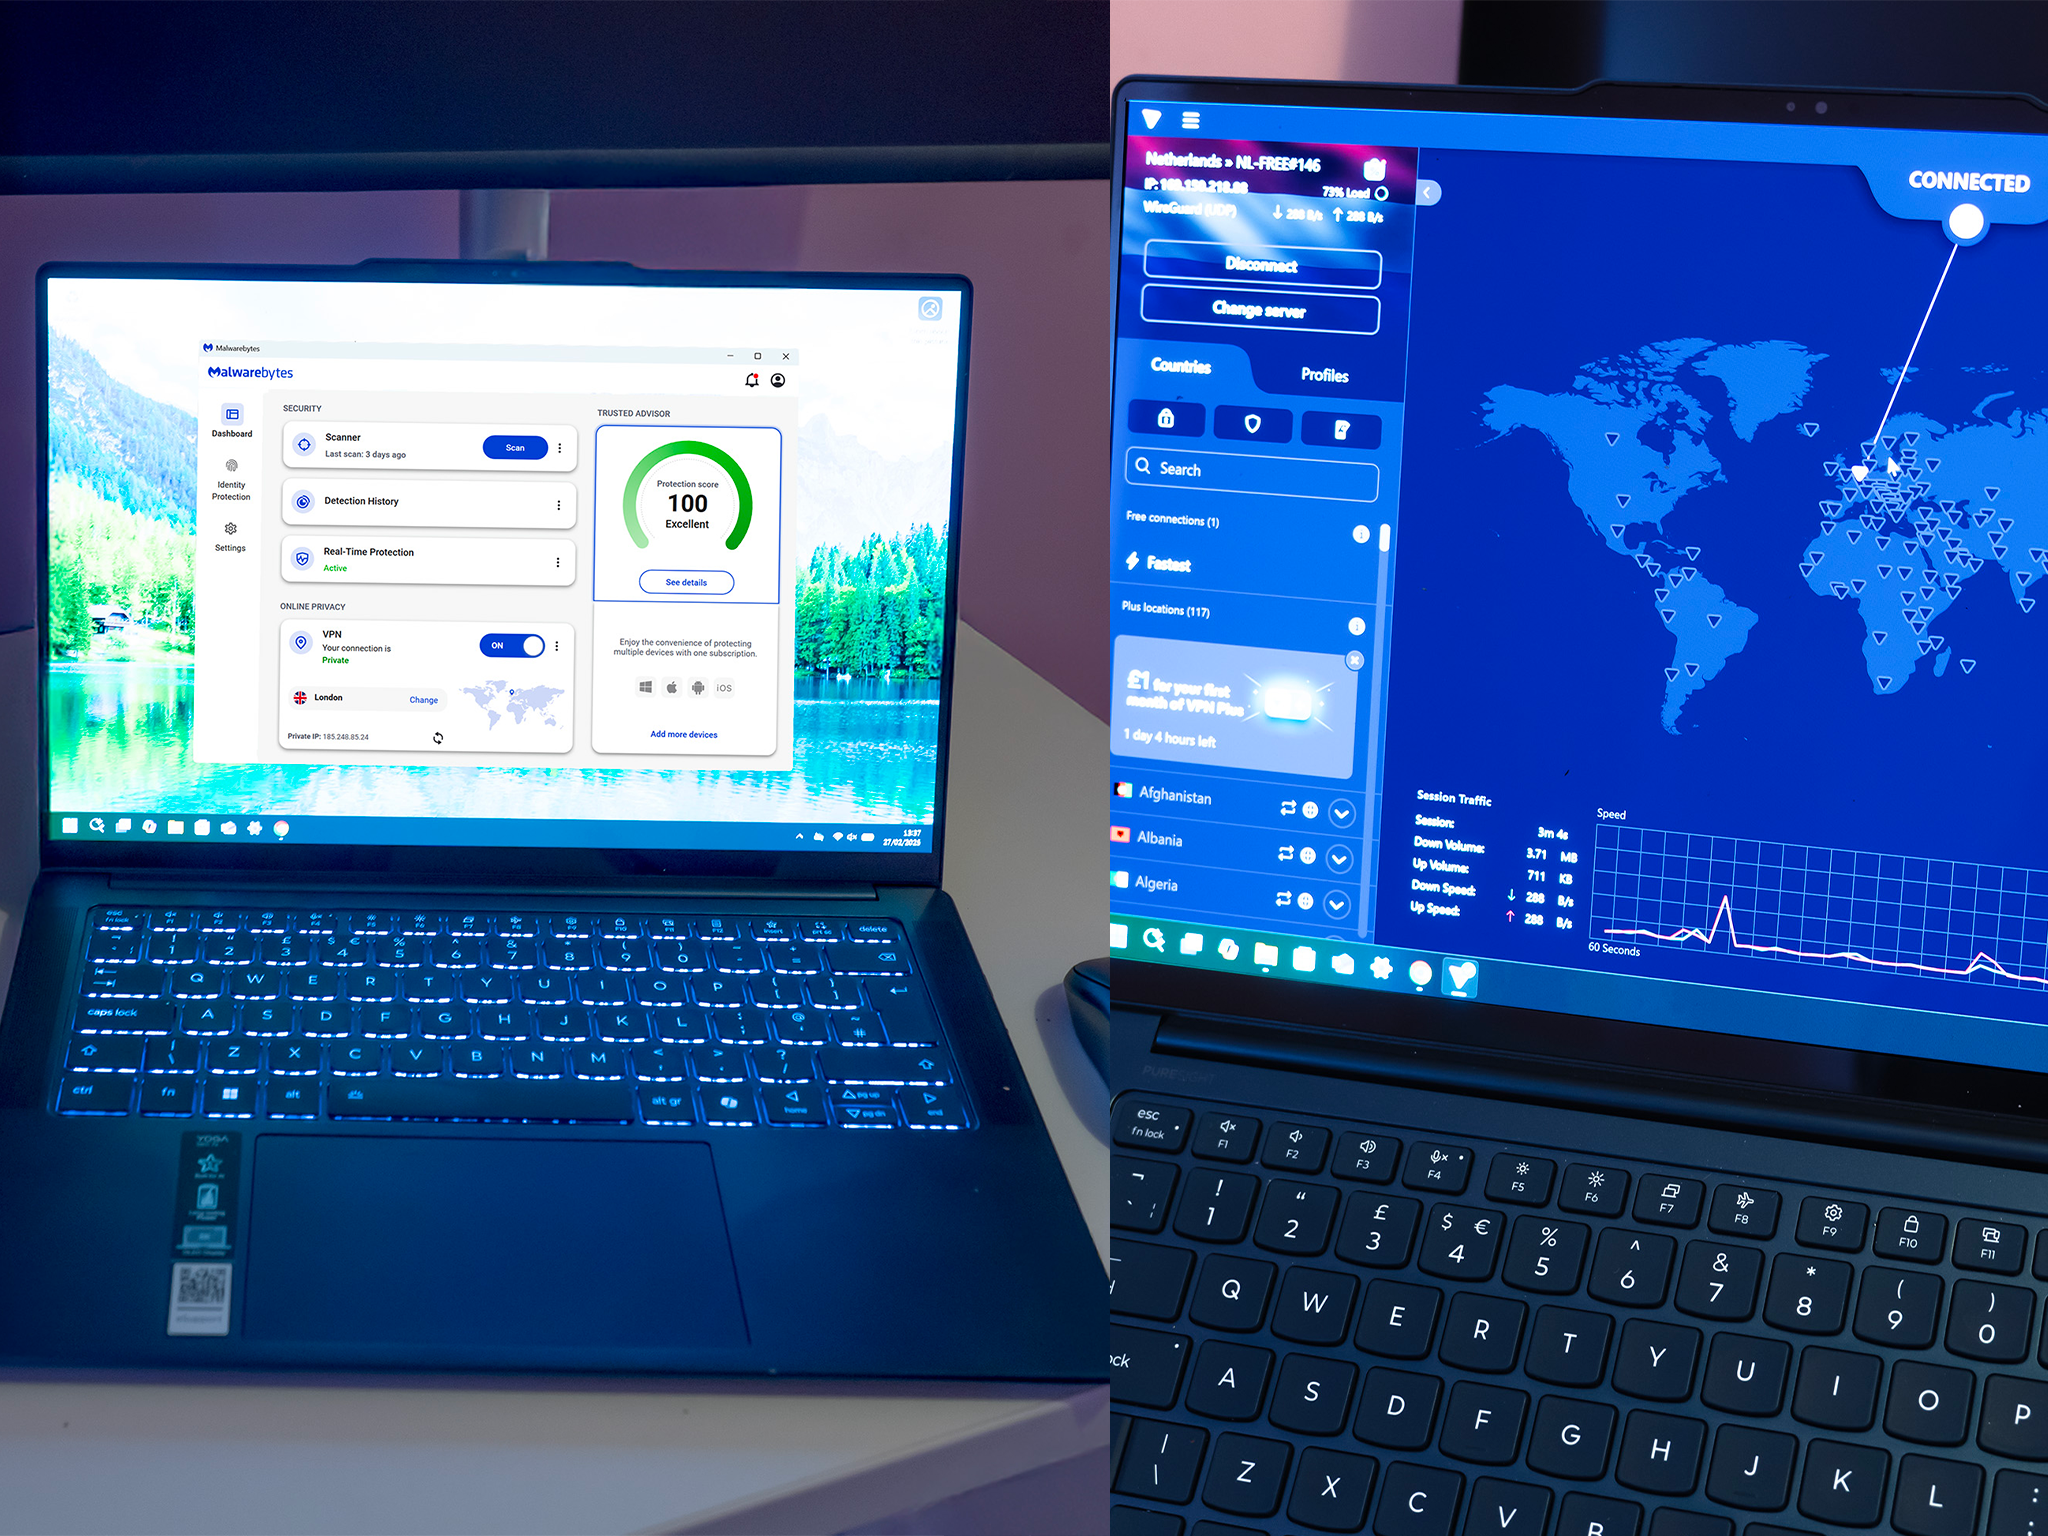Click the Scanner menu item in Malwarebytes
Image resolution: width=2048 pixels, height=1536 pixels.
tap(342, 442)
